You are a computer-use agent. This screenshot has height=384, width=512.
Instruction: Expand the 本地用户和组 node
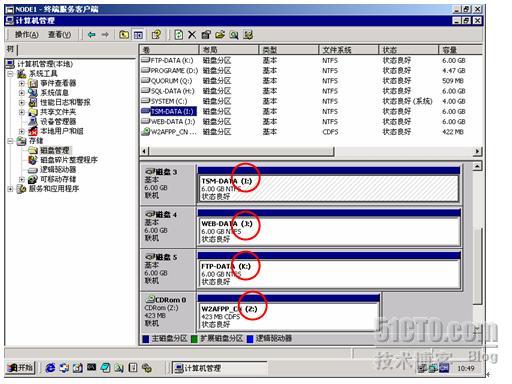(21, 131)
